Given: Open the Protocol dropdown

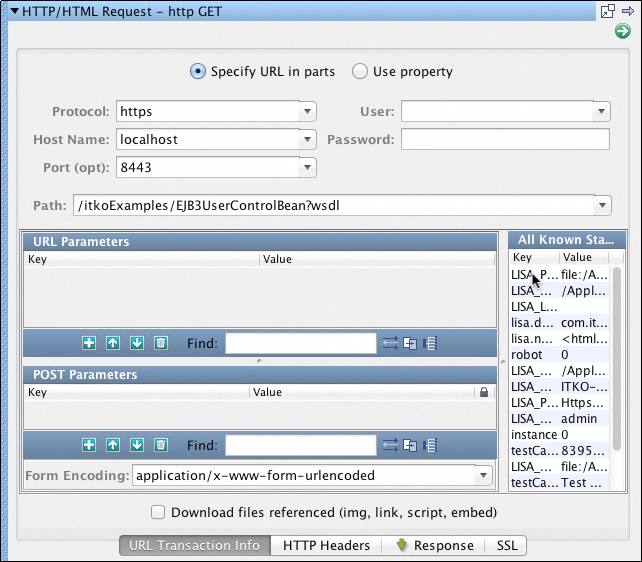Looking at the screenshot, I should click(x=307, y=112).
